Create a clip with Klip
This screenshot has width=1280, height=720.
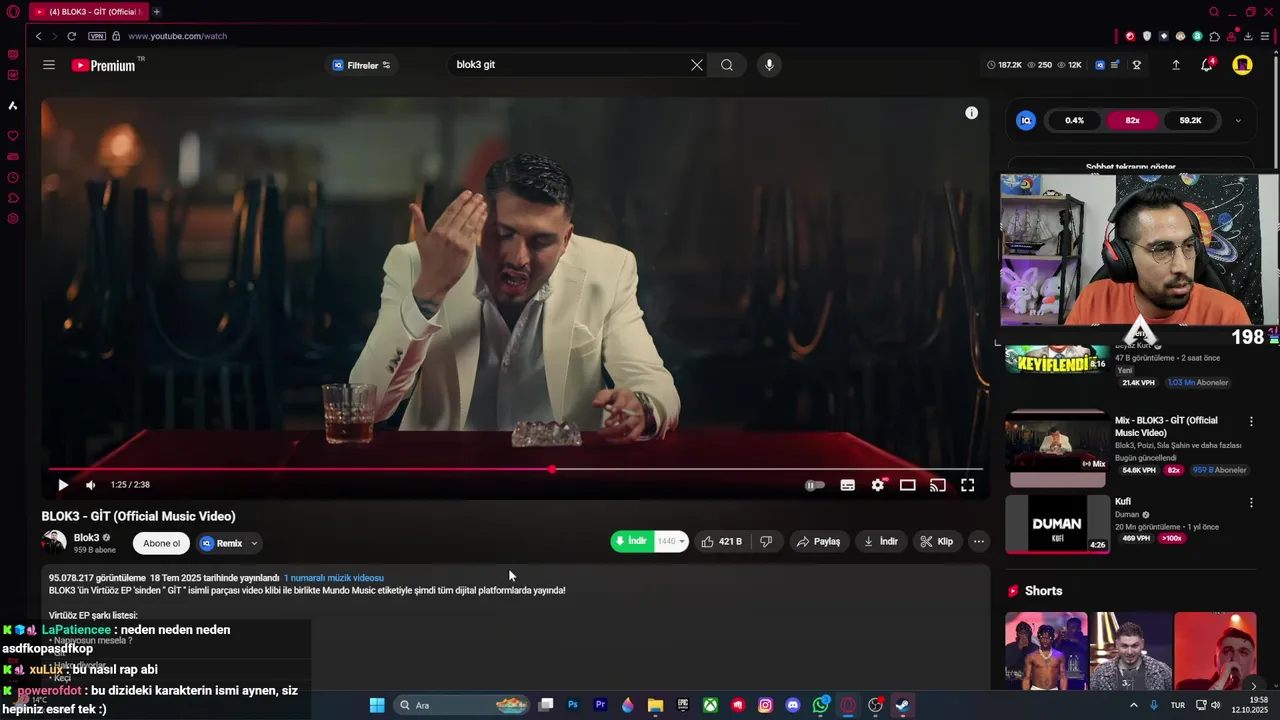pos(937,541)
